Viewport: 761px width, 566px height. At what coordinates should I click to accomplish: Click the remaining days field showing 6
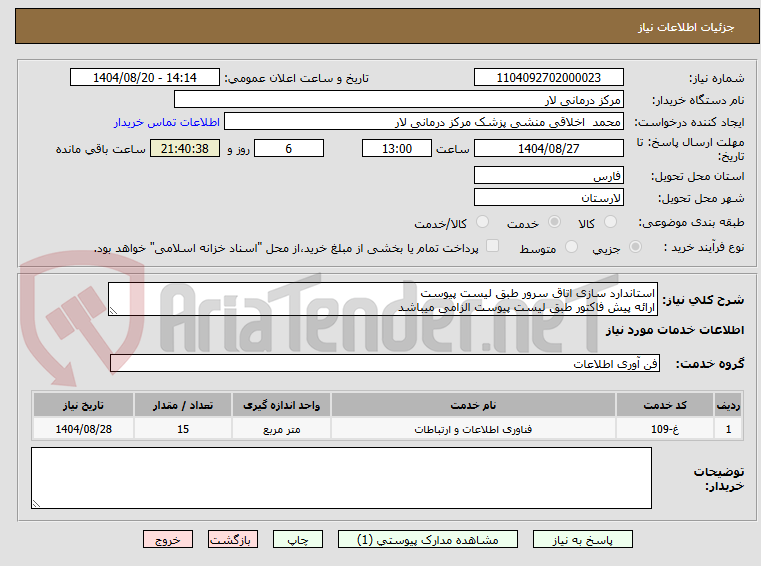click(289, 149)
